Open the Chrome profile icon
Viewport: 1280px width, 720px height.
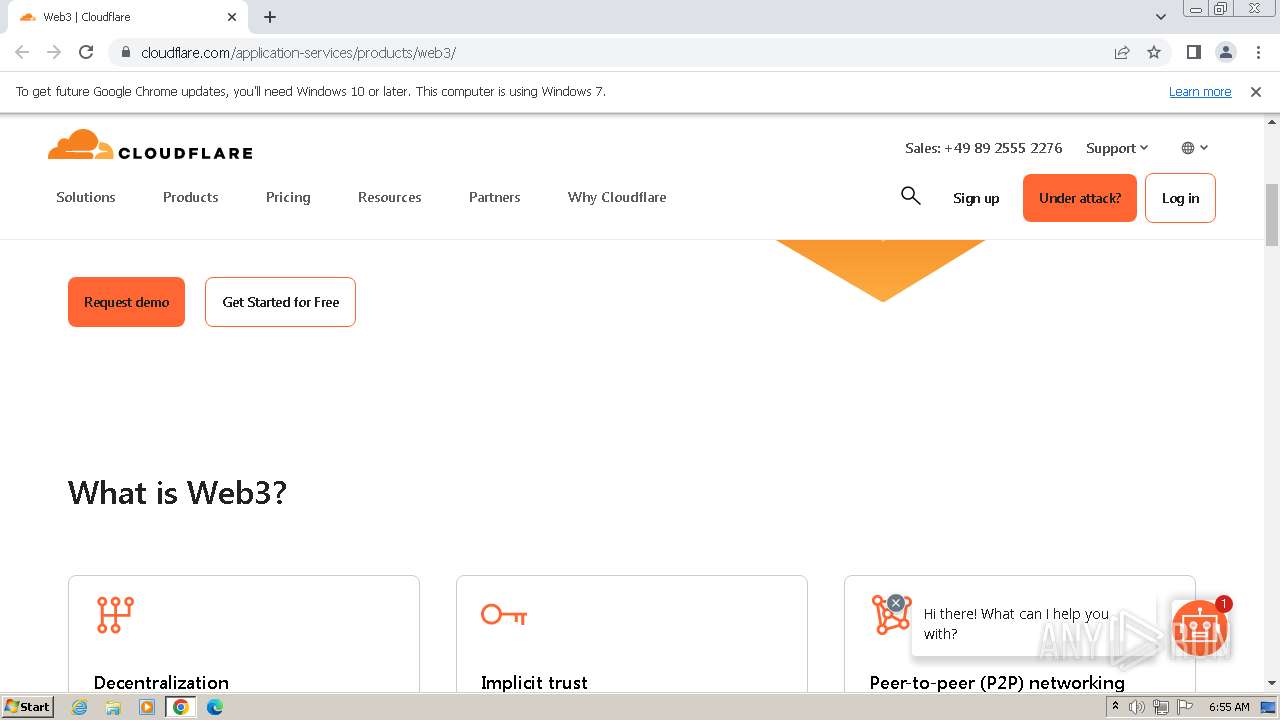(x=1225, y=52)
